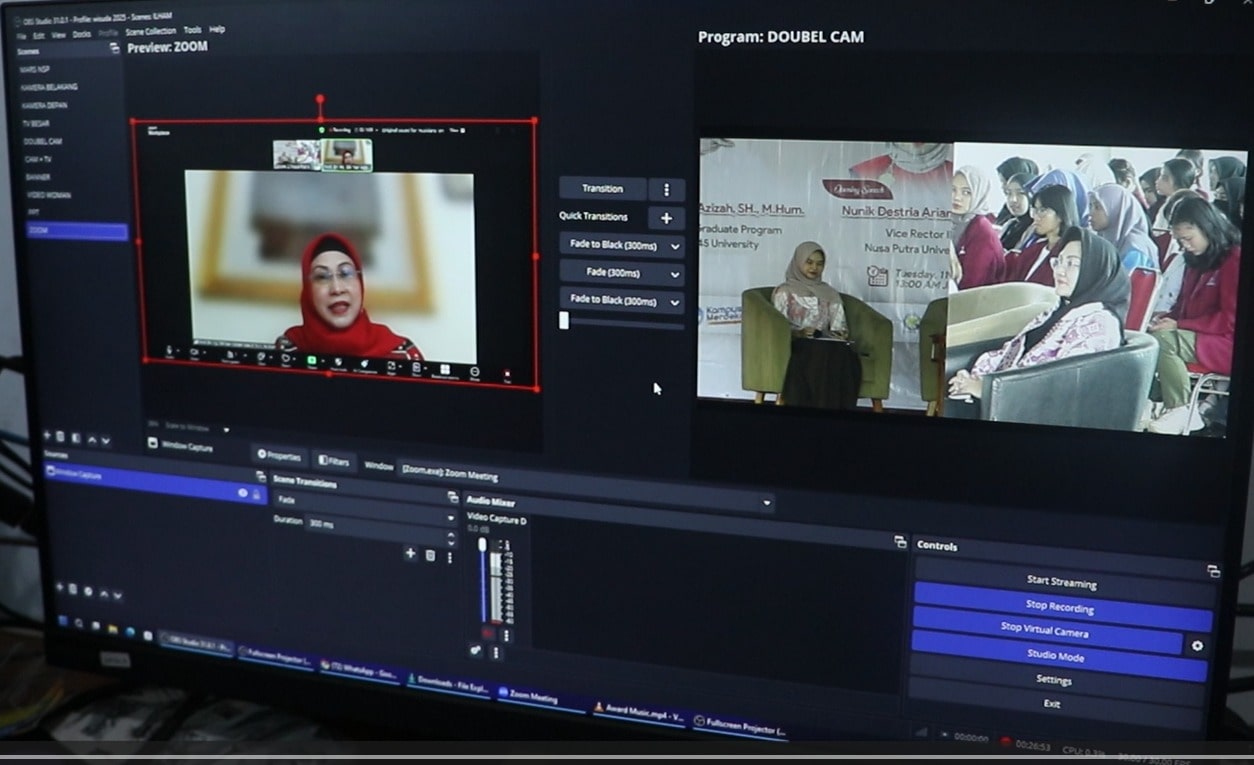Screen dimensions: 1254x765
Task: Toggle visibility eye of Window Capture source
Action: (242, 493)
